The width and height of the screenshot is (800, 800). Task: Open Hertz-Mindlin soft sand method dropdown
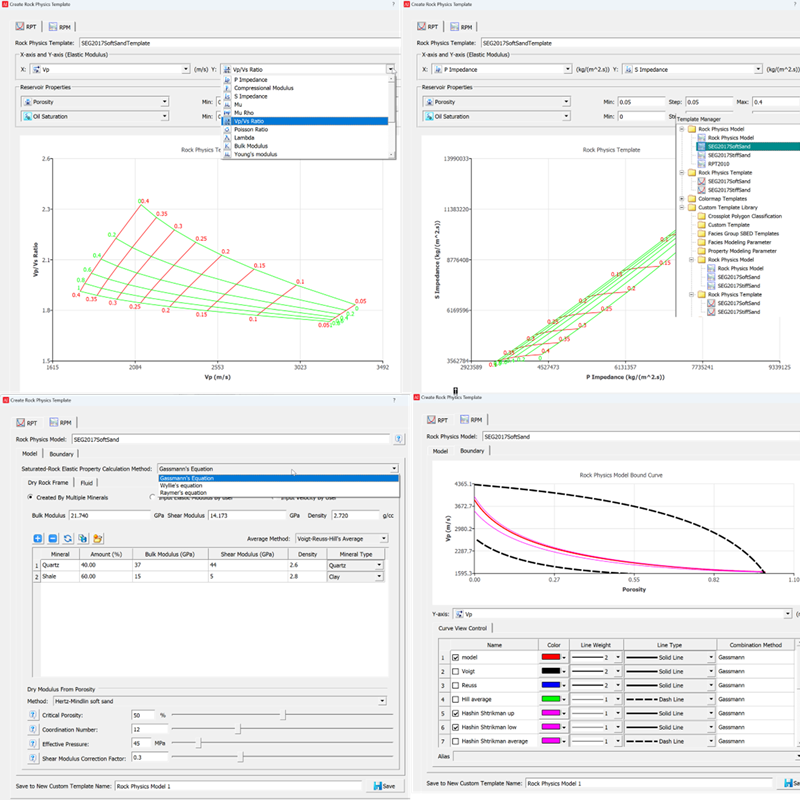click(219, 701)
